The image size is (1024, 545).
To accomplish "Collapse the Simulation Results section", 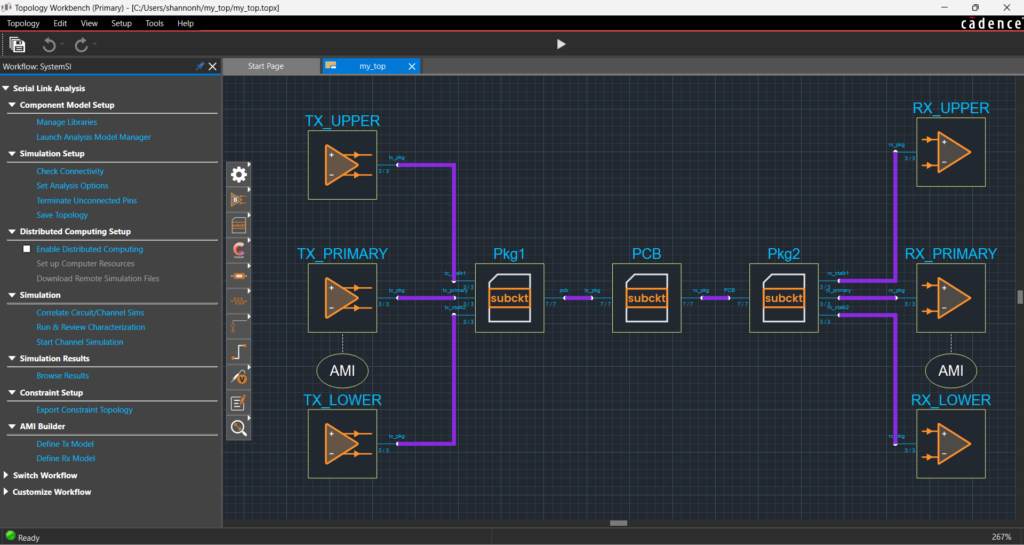I will (x=12, y=358).
